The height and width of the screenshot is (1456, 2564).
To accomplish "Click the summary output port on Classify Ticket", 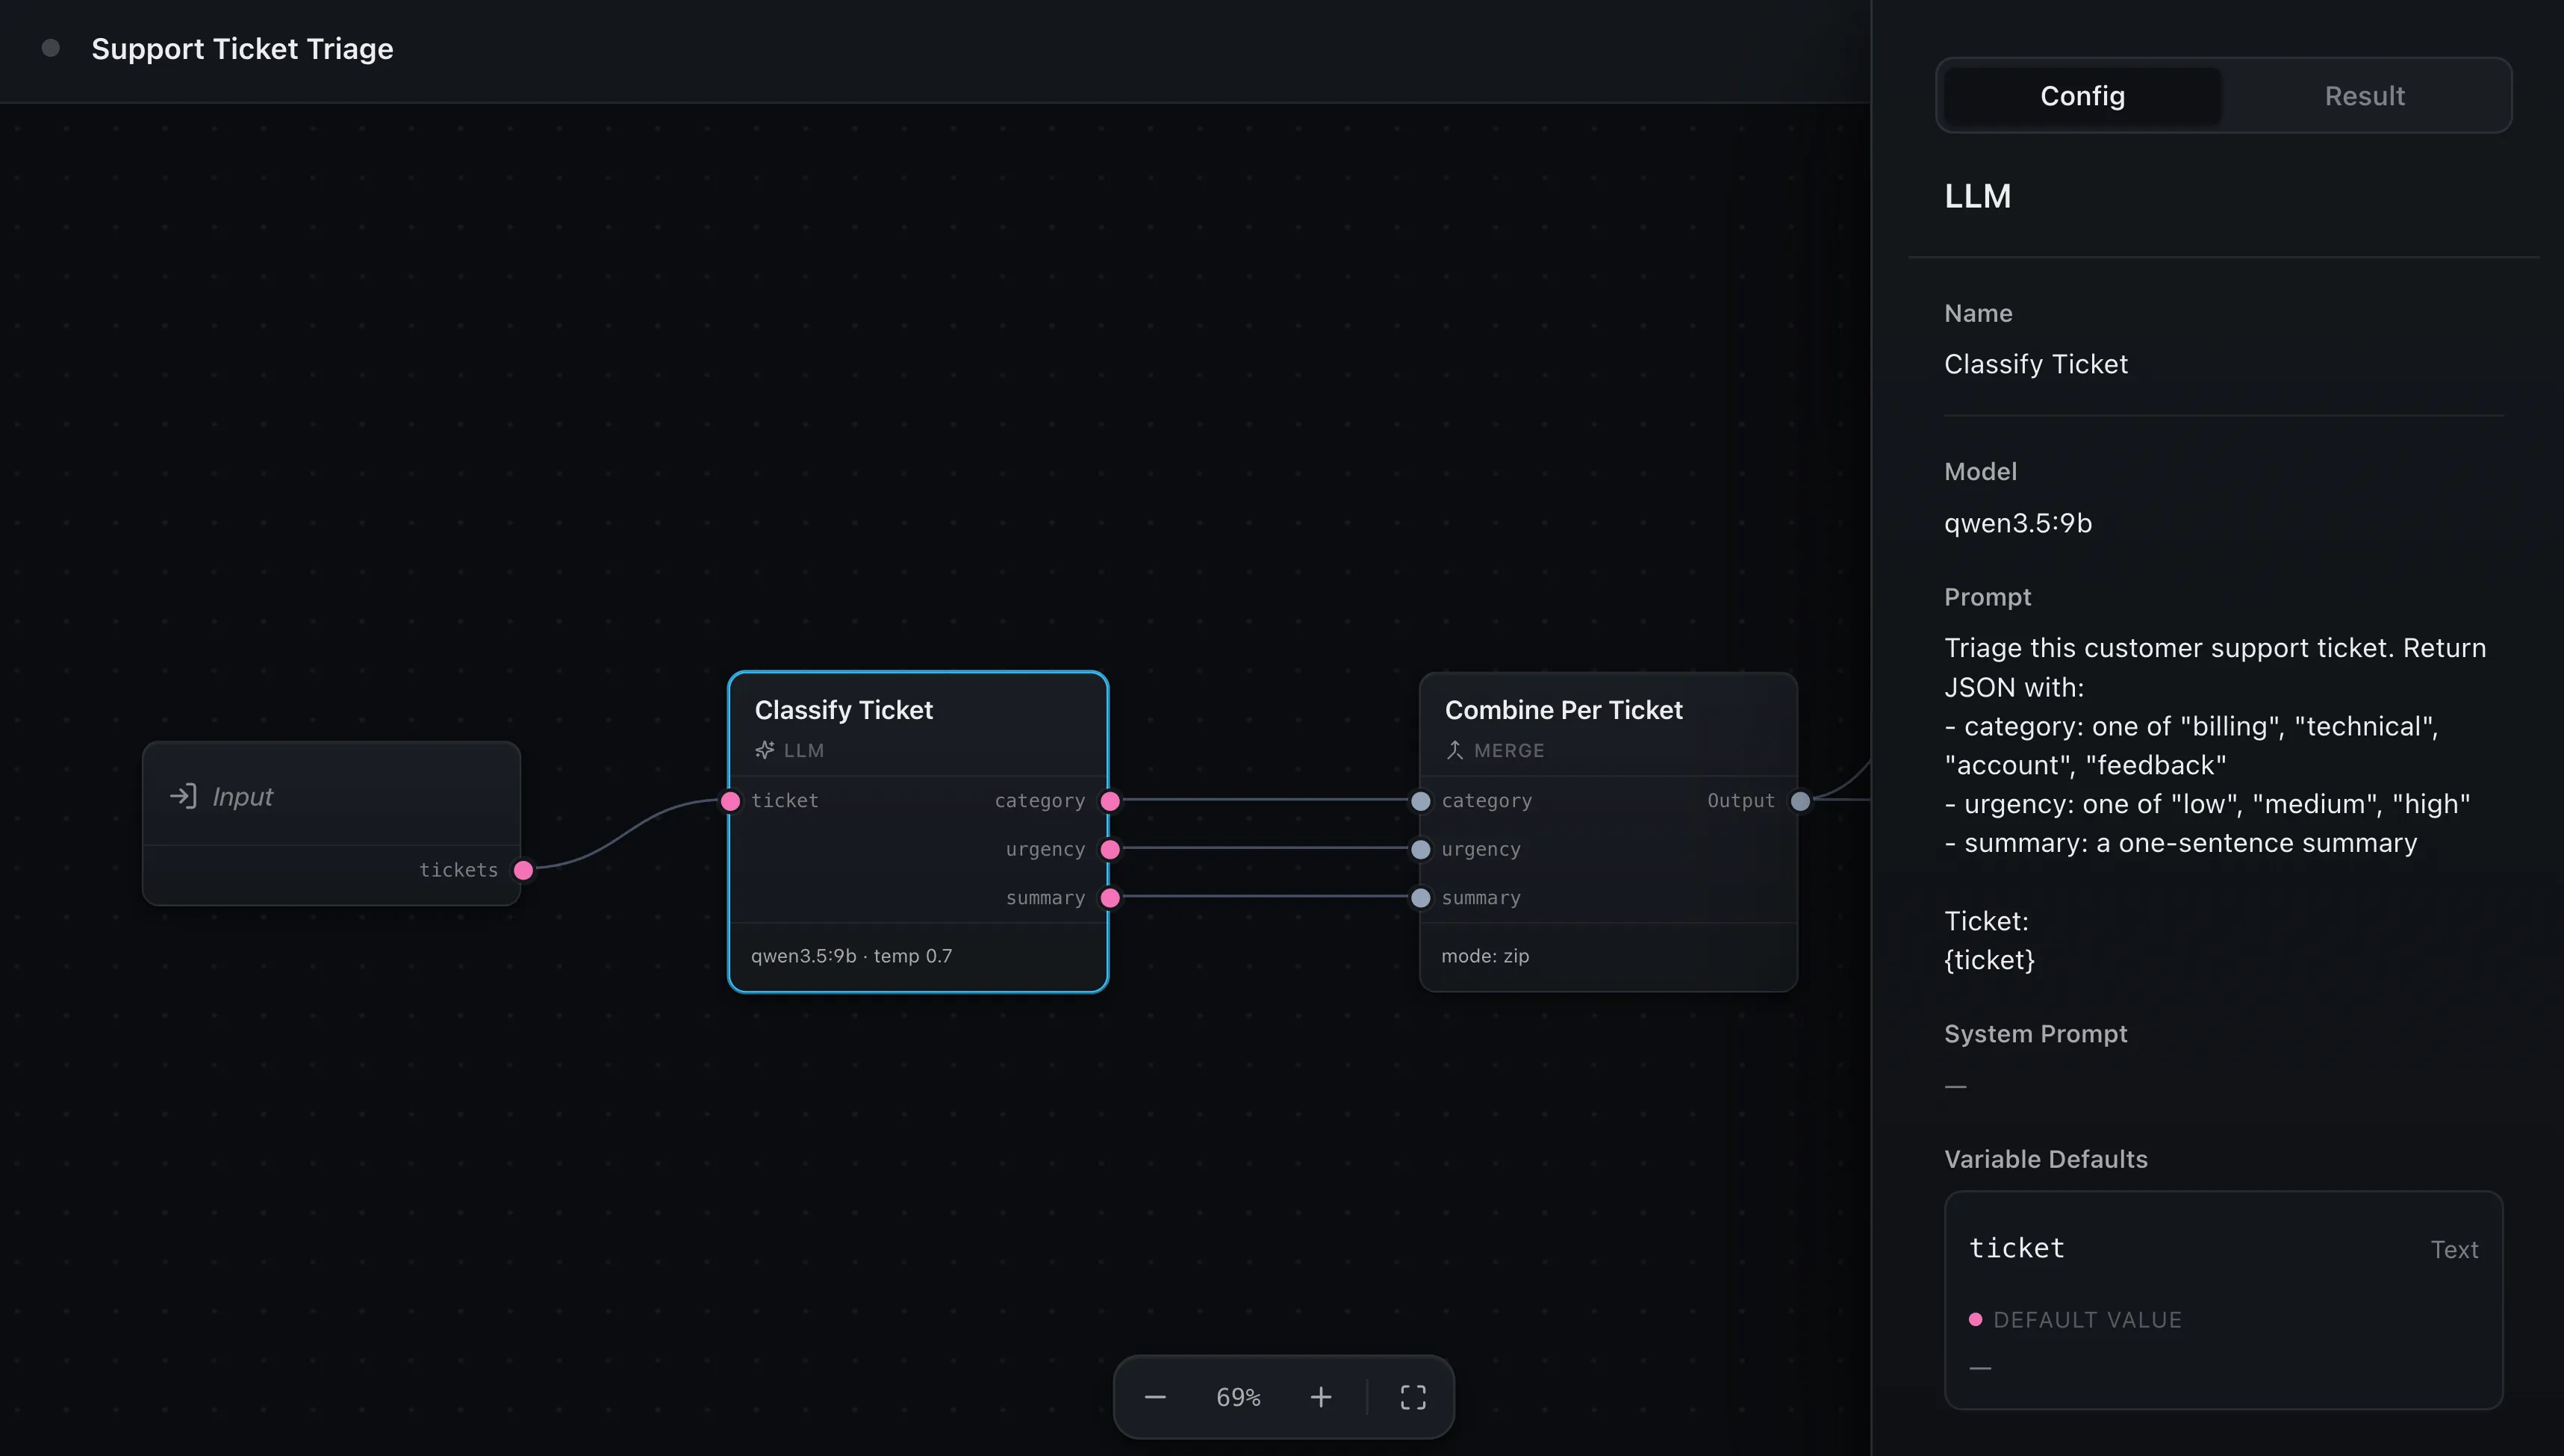I will coord(1110,898).
